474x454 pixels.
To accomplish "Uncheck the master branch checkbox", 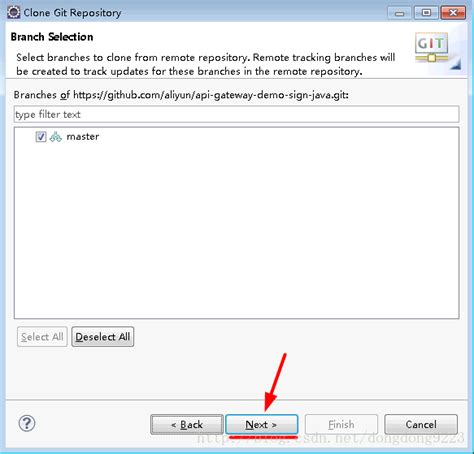I will click(x=41, y=137).
